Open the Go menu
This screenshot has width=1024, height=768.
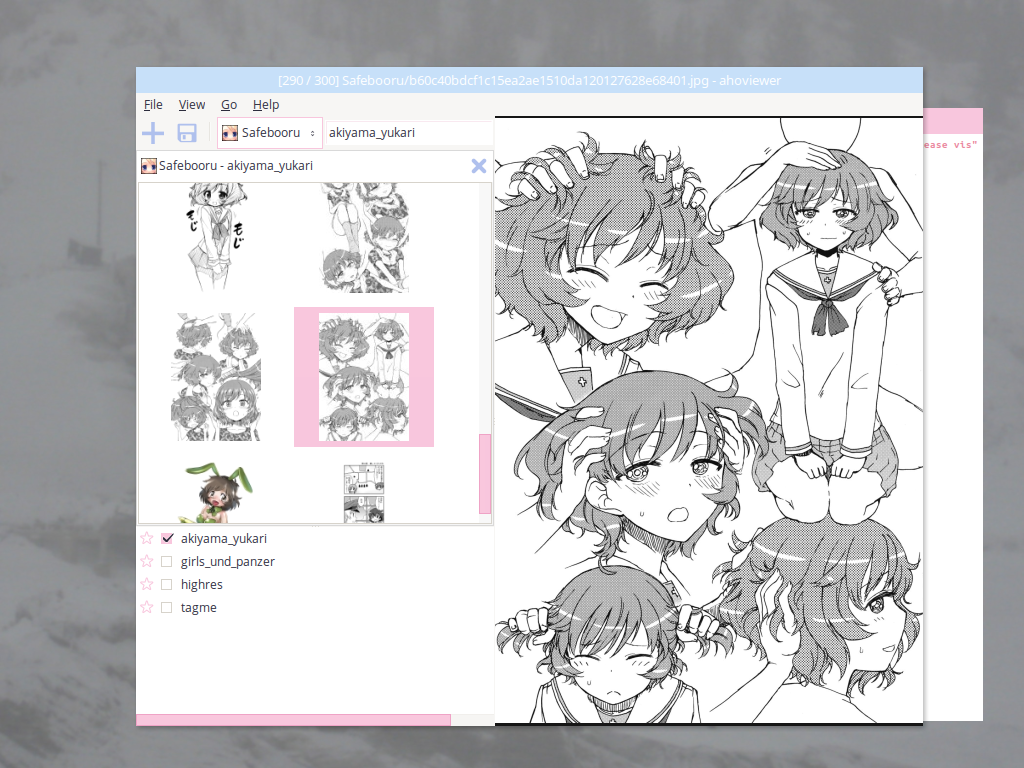229,104
